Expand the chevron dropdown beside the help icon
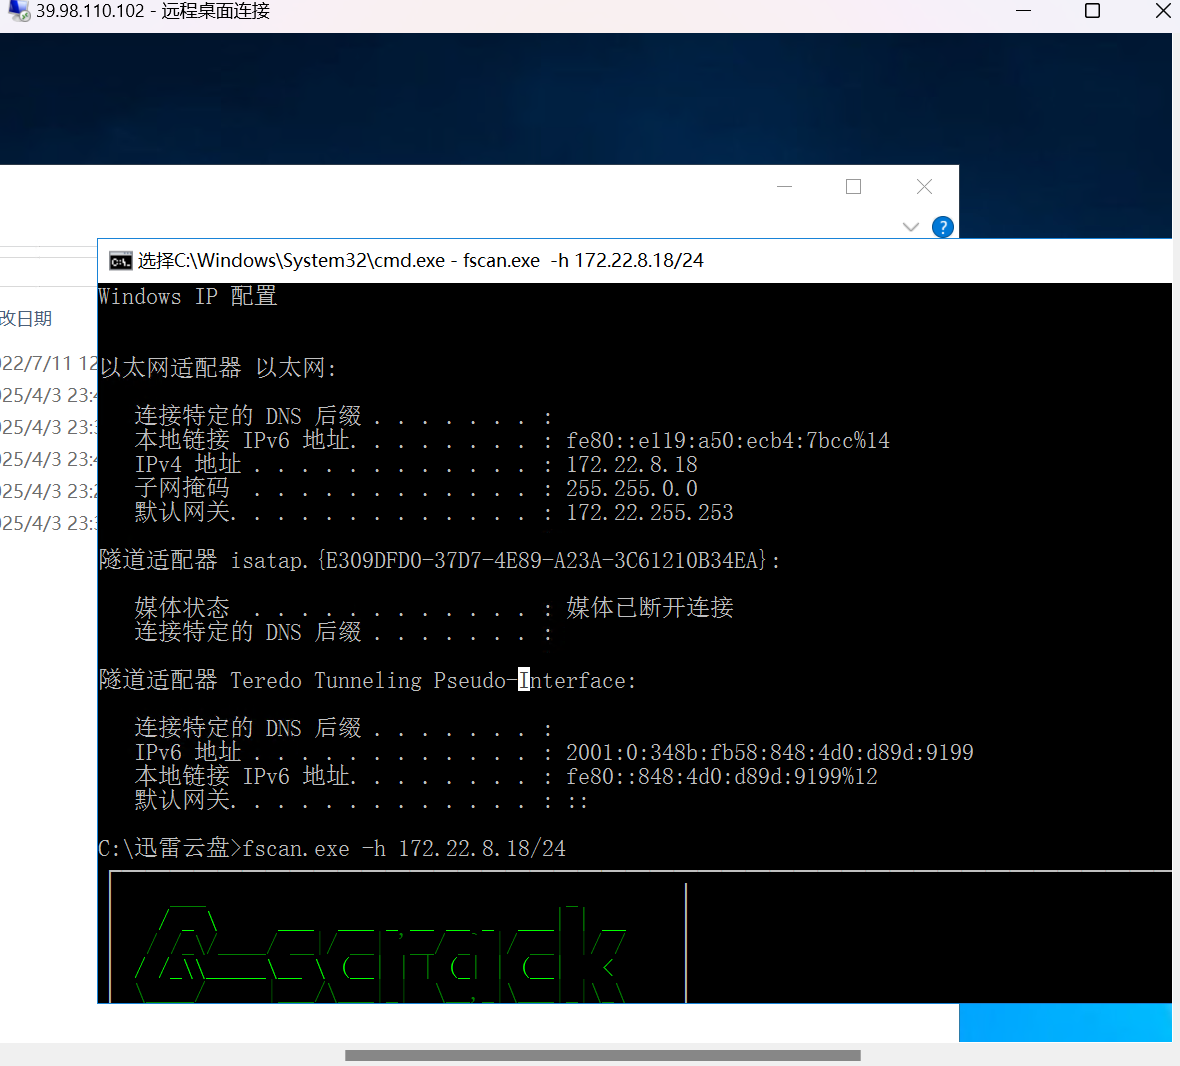Image resolution: width=1180 pixels, height=1066 pixels. coord(910,227)
